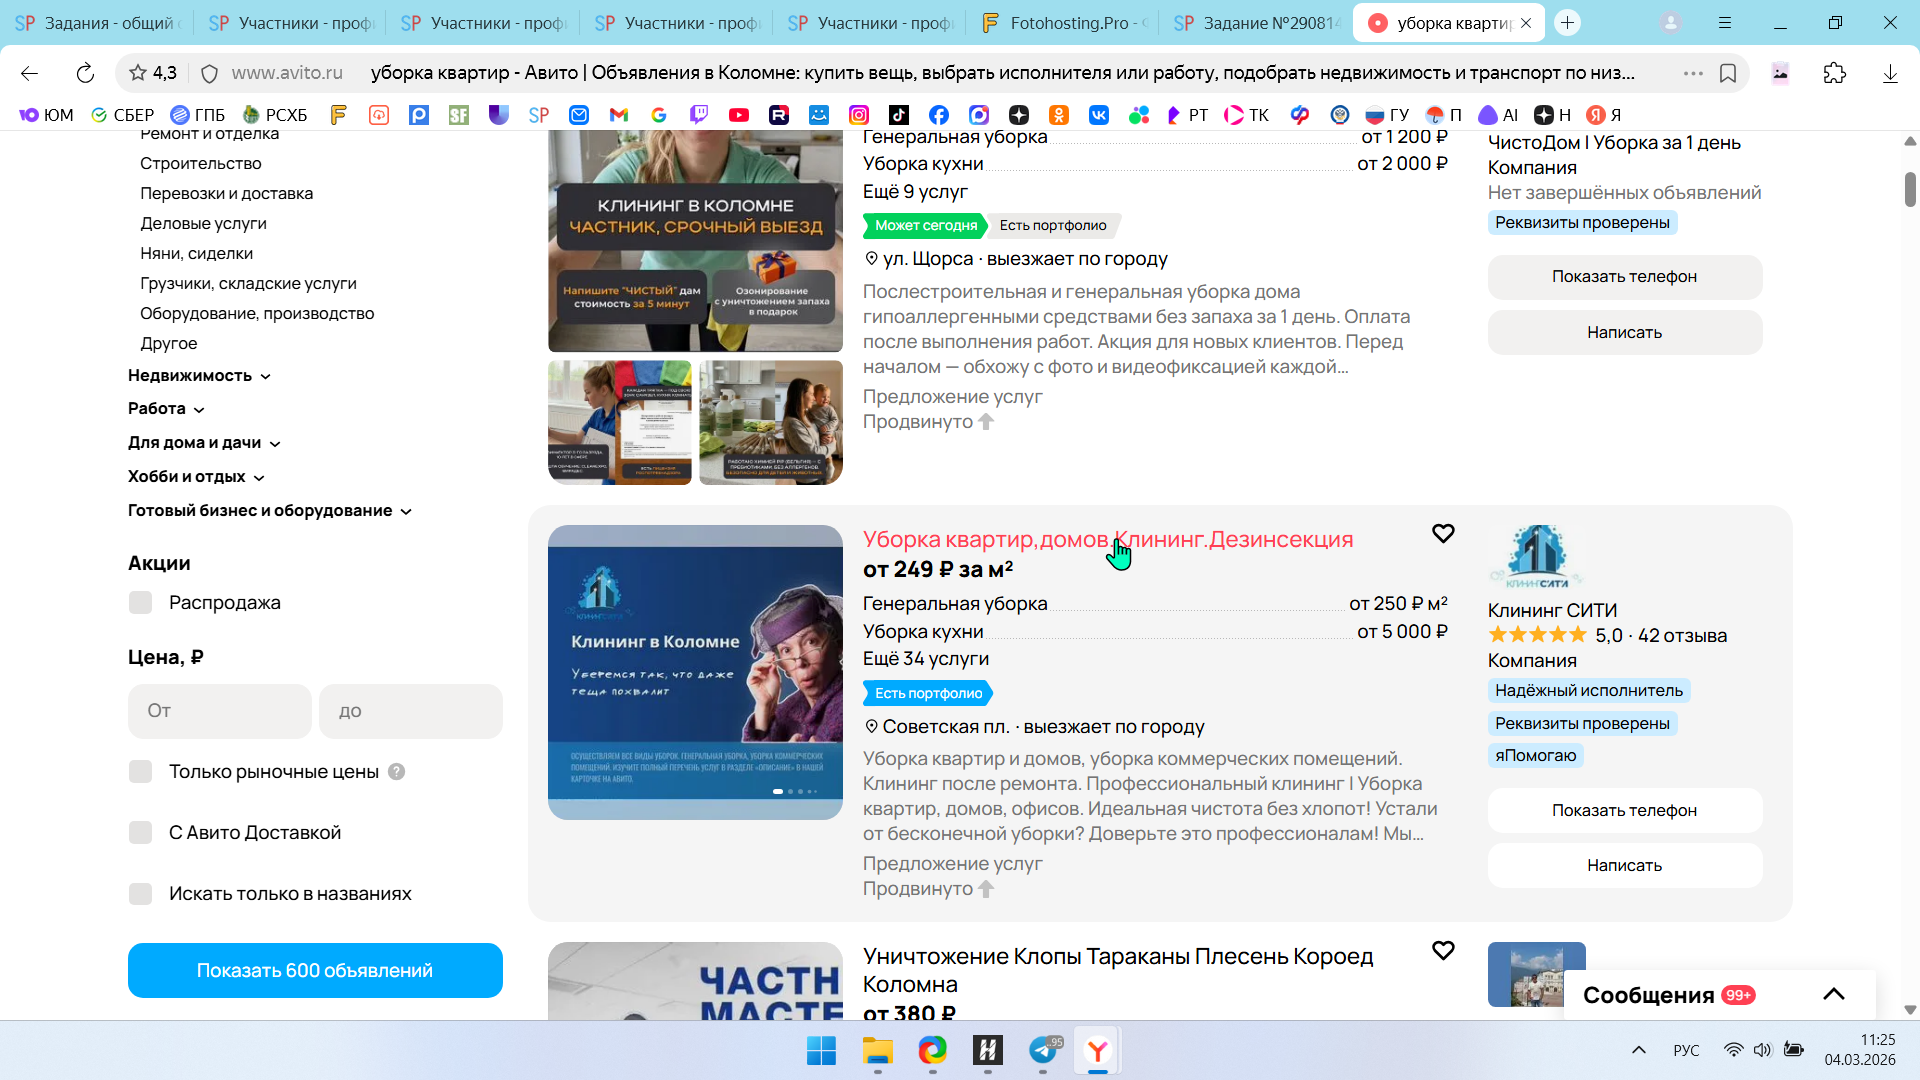Click the bookmark icon in address bar
Image resolution: width=1920 pixels, height=1080 pixels.
(1727, 73)
